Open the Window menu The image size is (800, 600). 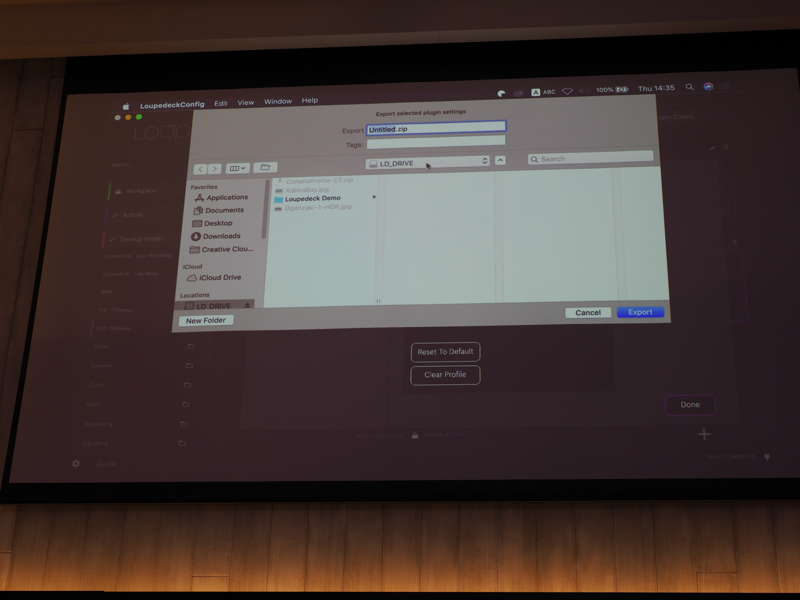[x=278, y=102]
